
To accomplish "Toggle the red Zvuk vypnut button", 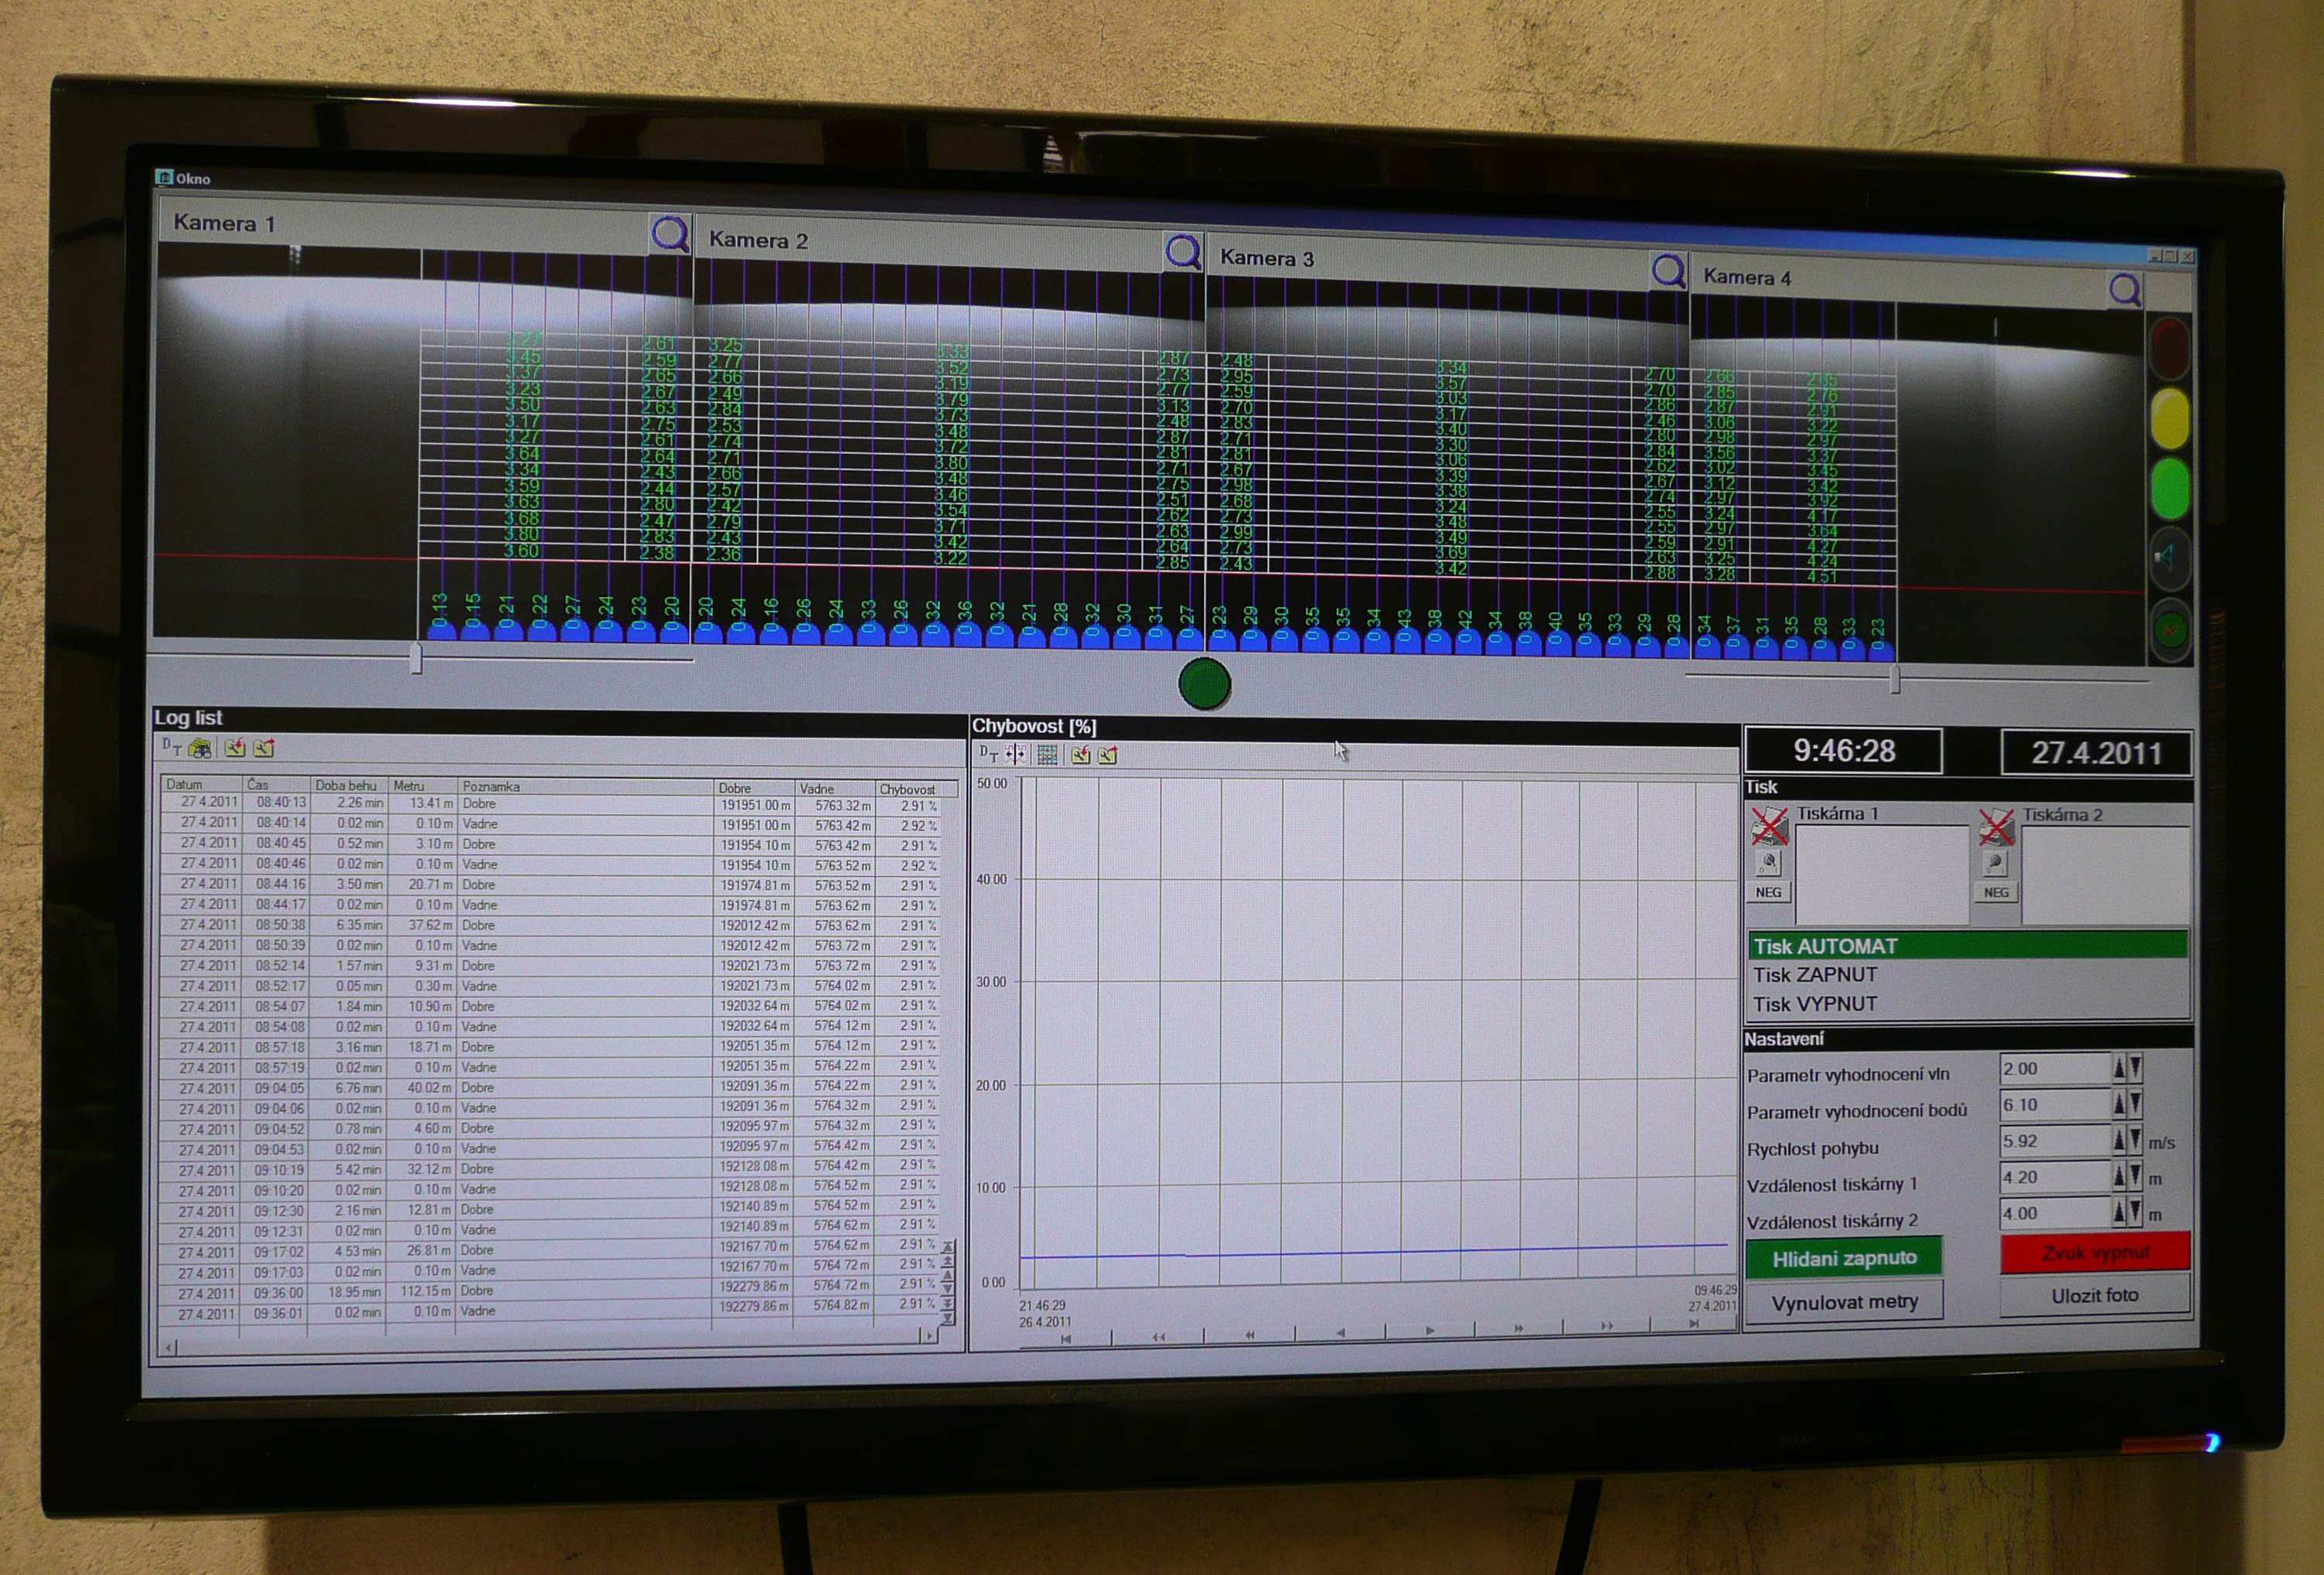I will [2094, 1252].
